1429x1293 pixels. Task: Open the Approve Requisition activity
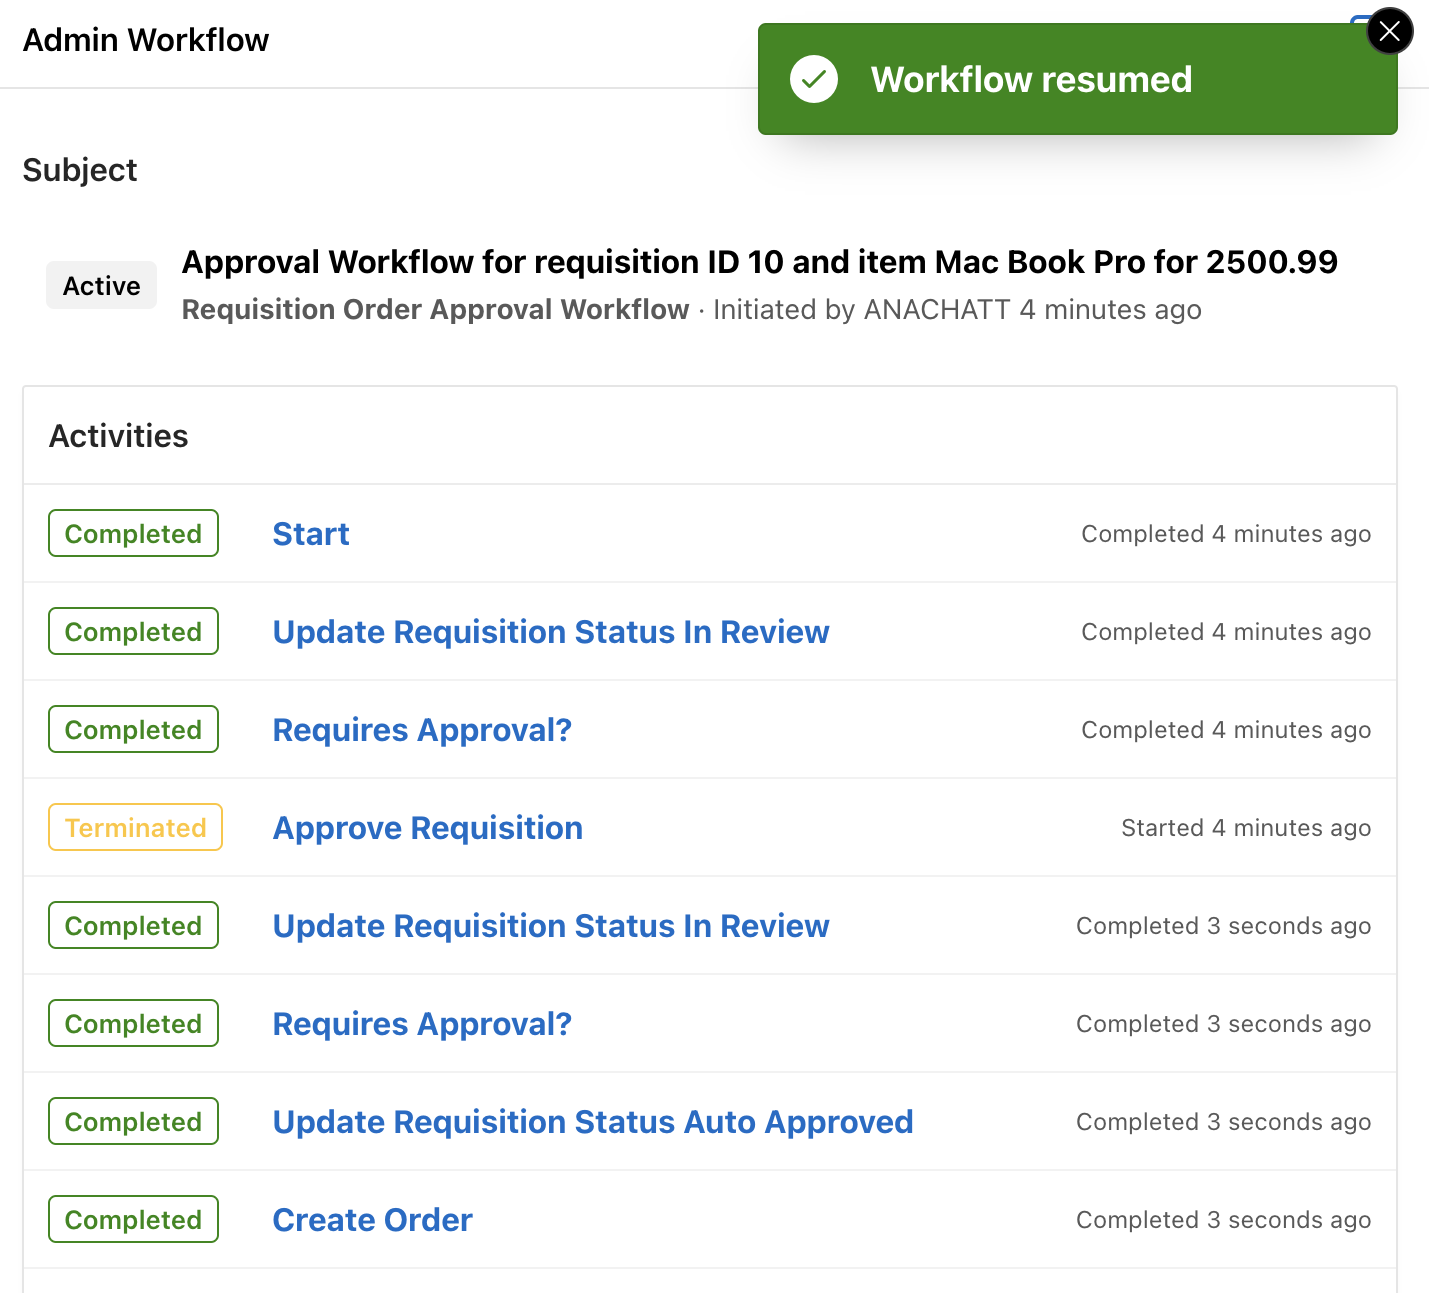pos(428,828)
